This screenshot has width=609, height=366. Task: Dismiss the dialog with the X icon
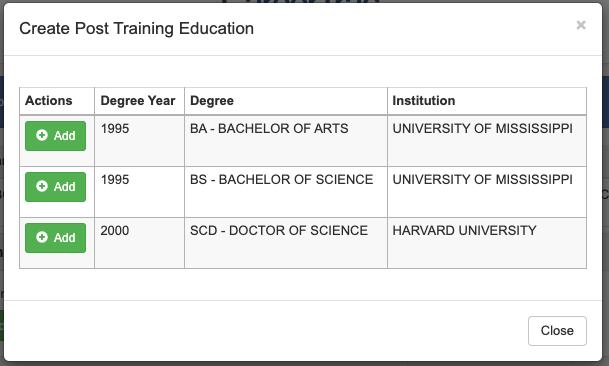pos(581,25)
